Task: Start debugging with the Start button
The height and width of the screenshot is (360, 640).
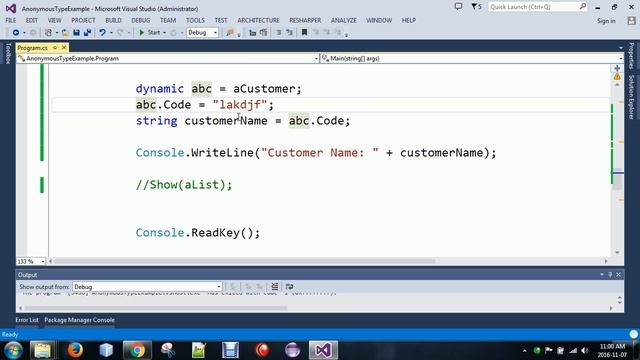Action: [x=149, y=32]
